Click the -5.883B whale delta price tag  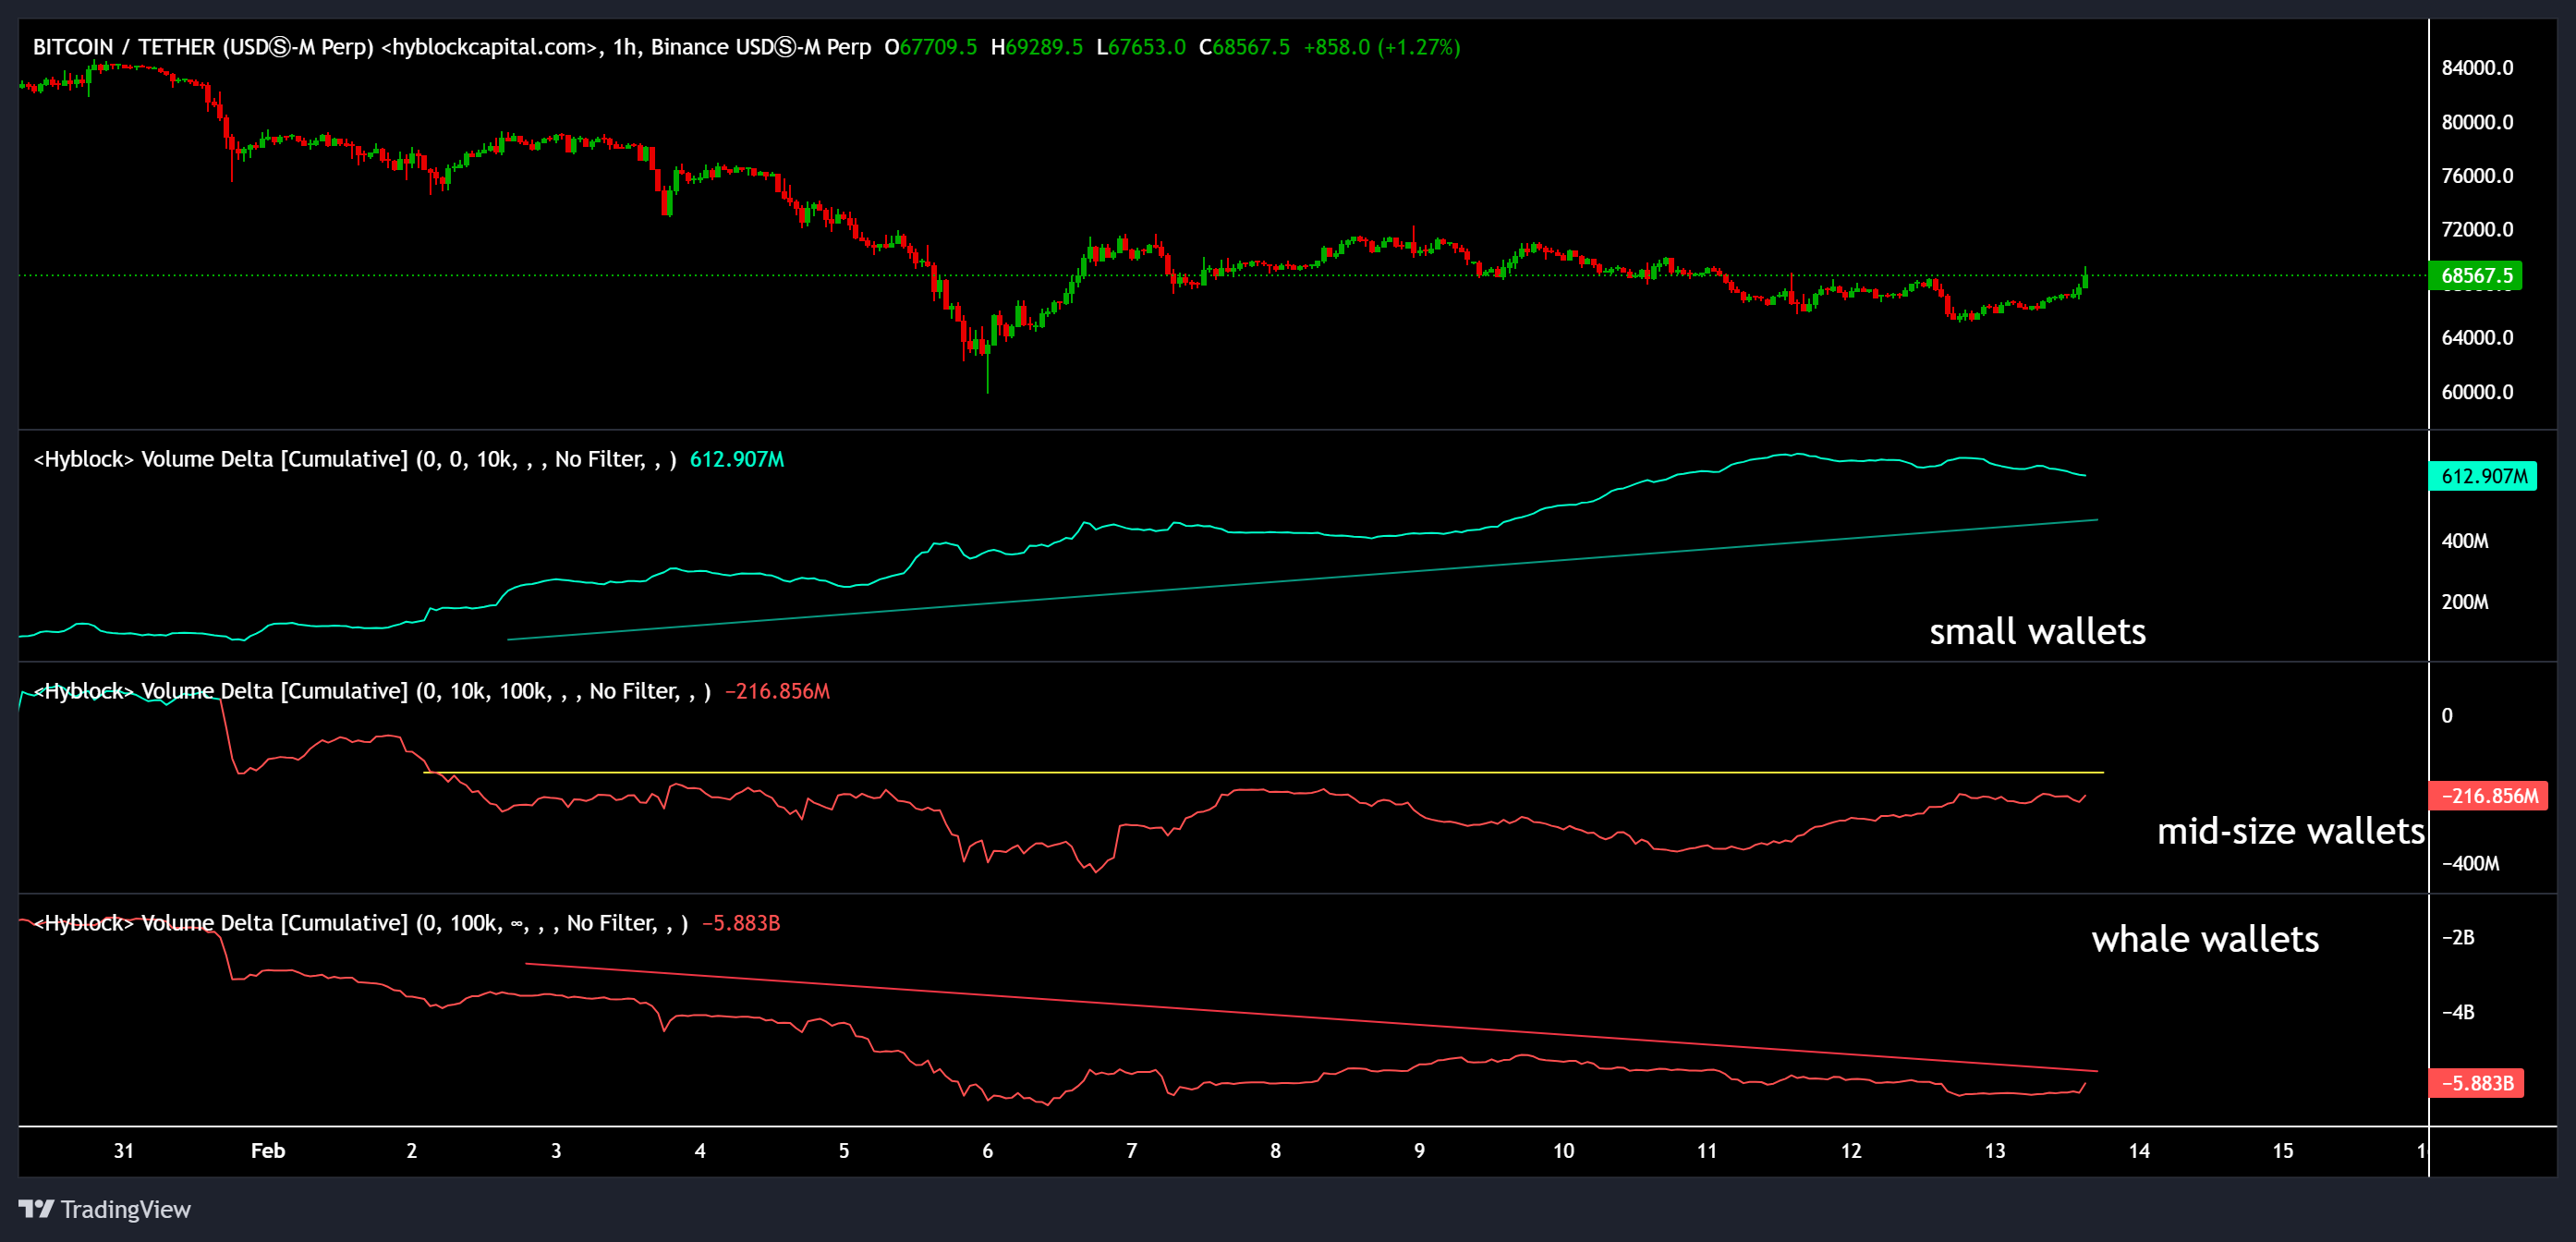(x=2476, y=1081)
